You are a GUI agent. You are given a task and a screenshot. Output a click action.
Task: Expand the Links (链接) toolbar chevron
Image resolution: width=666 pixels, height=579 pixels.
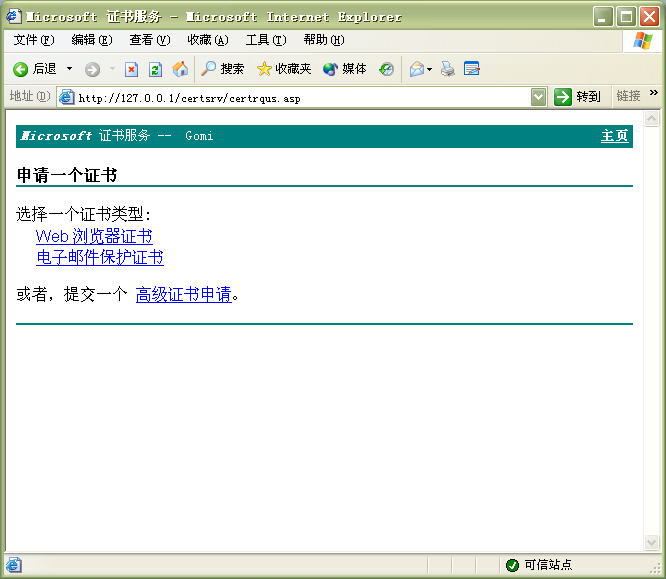[654, 93]
